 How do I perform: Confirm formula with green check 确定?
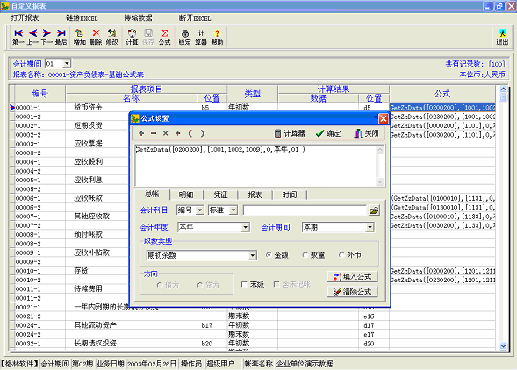[328, 134]
